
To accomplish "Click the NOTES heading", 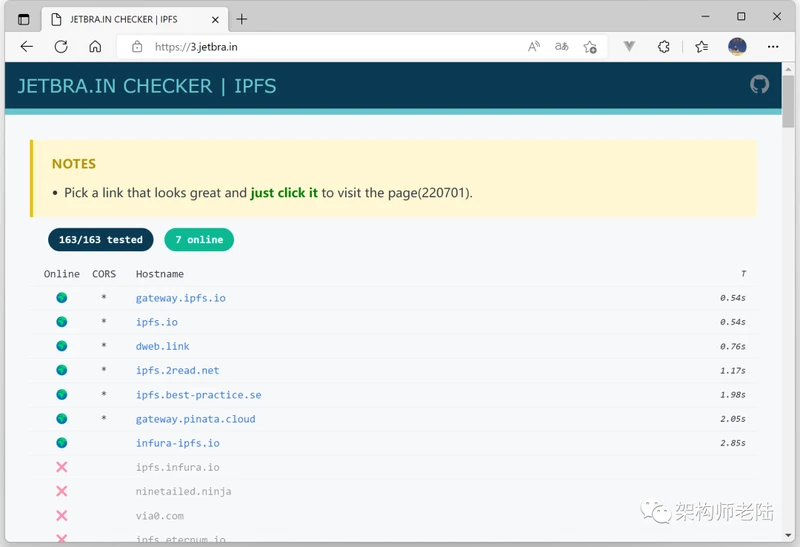I will pos(74,164).
